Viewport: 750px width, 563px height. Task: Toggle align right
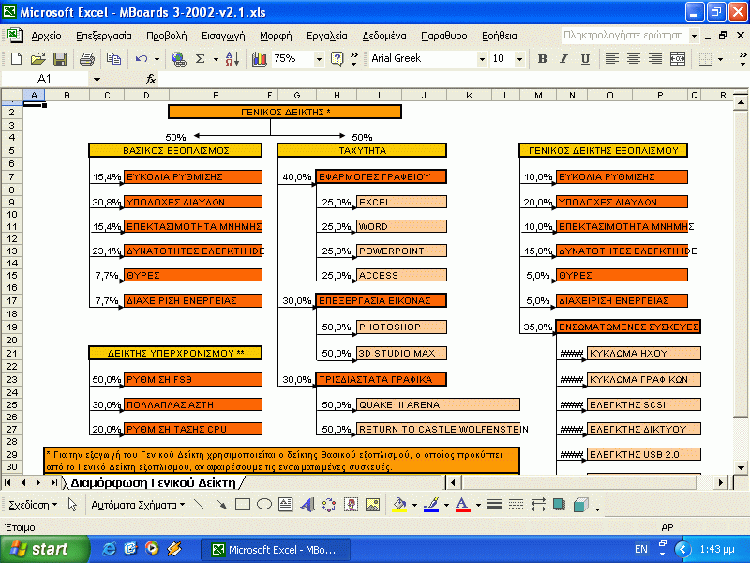(655, 59)
